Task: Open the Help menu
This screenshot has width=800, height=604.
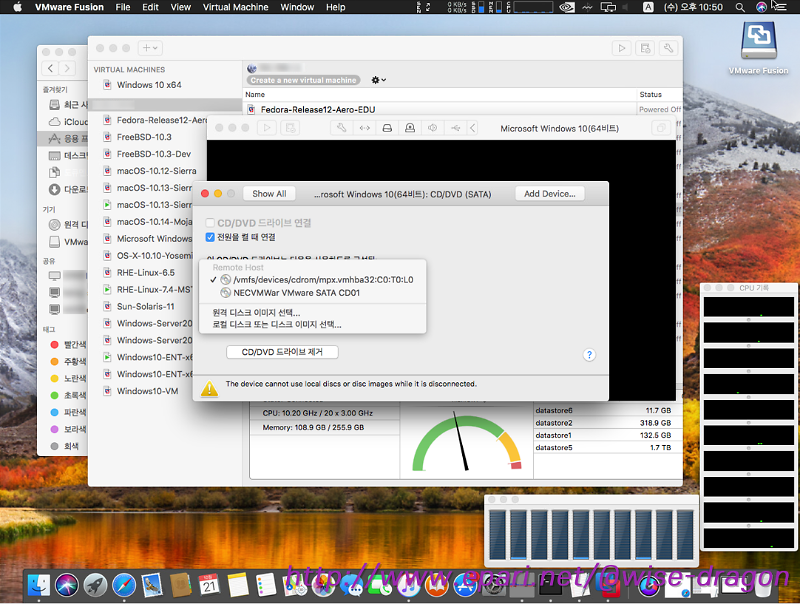Action: pyautogui.click(x=336, y=7)
